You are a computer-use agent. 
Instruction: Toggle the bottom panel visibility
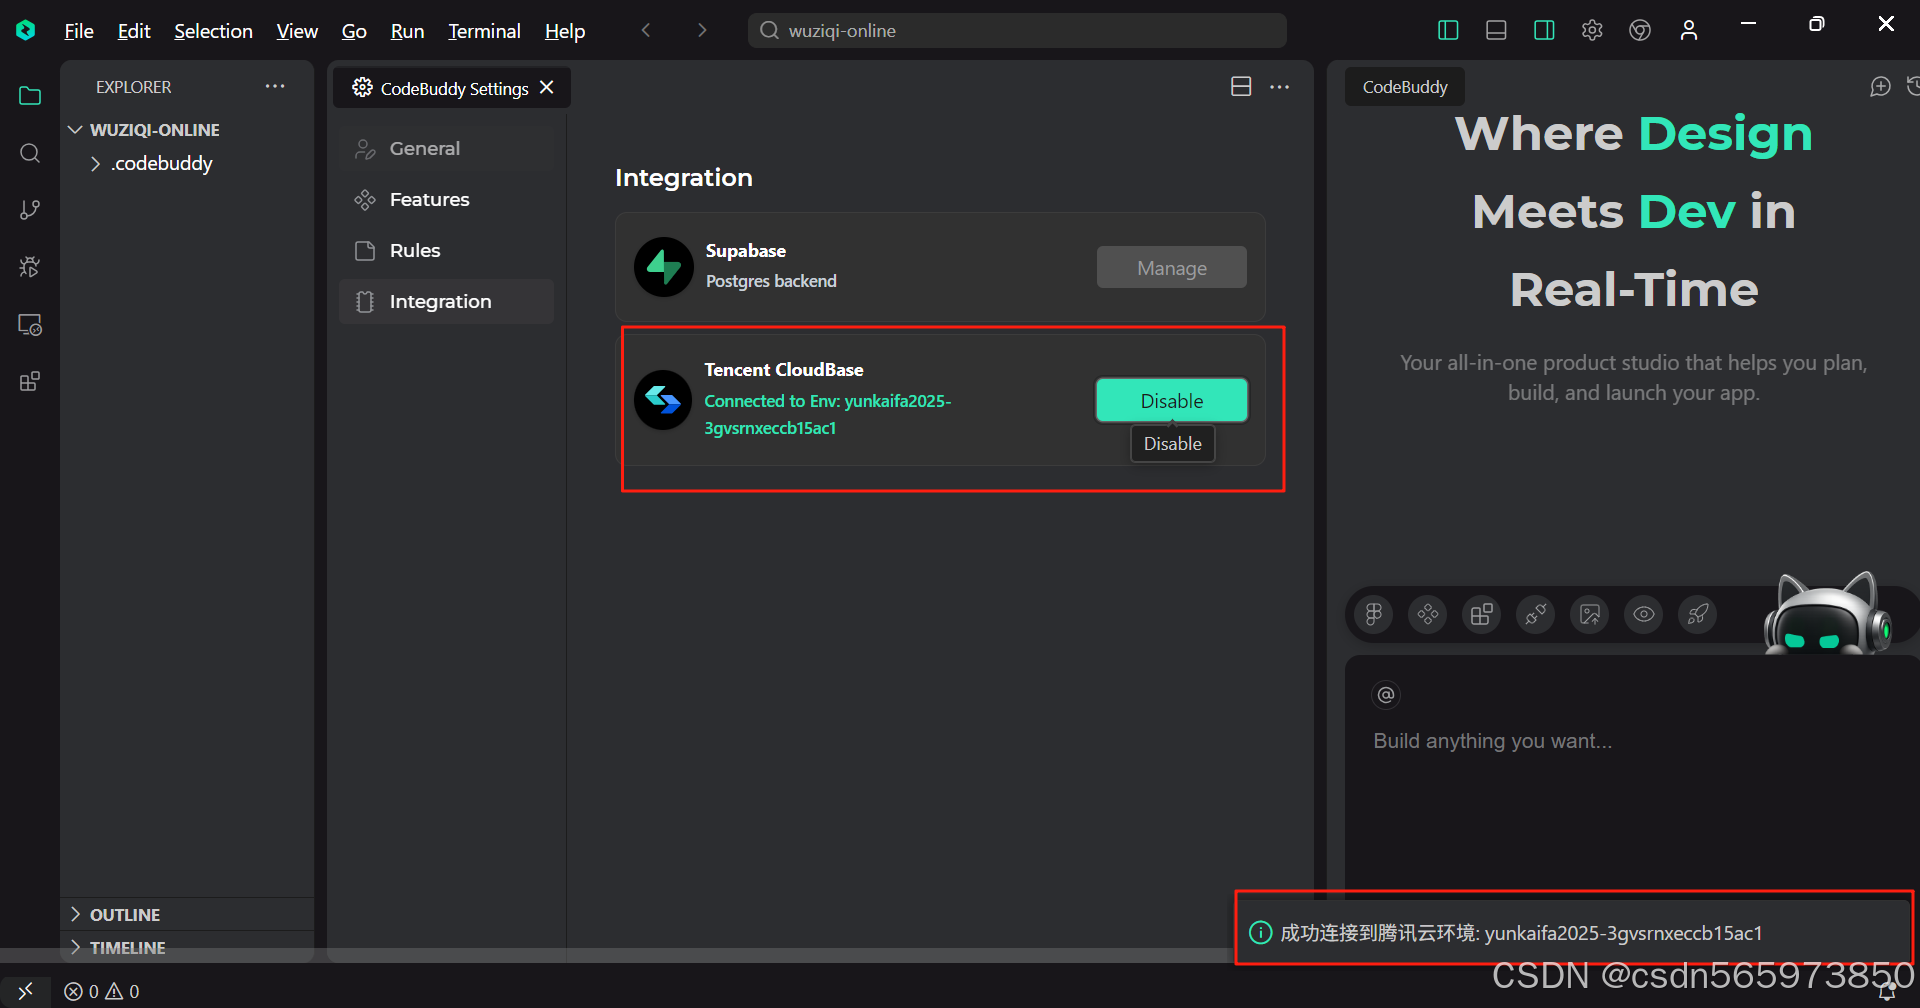tap(1495, 30)
